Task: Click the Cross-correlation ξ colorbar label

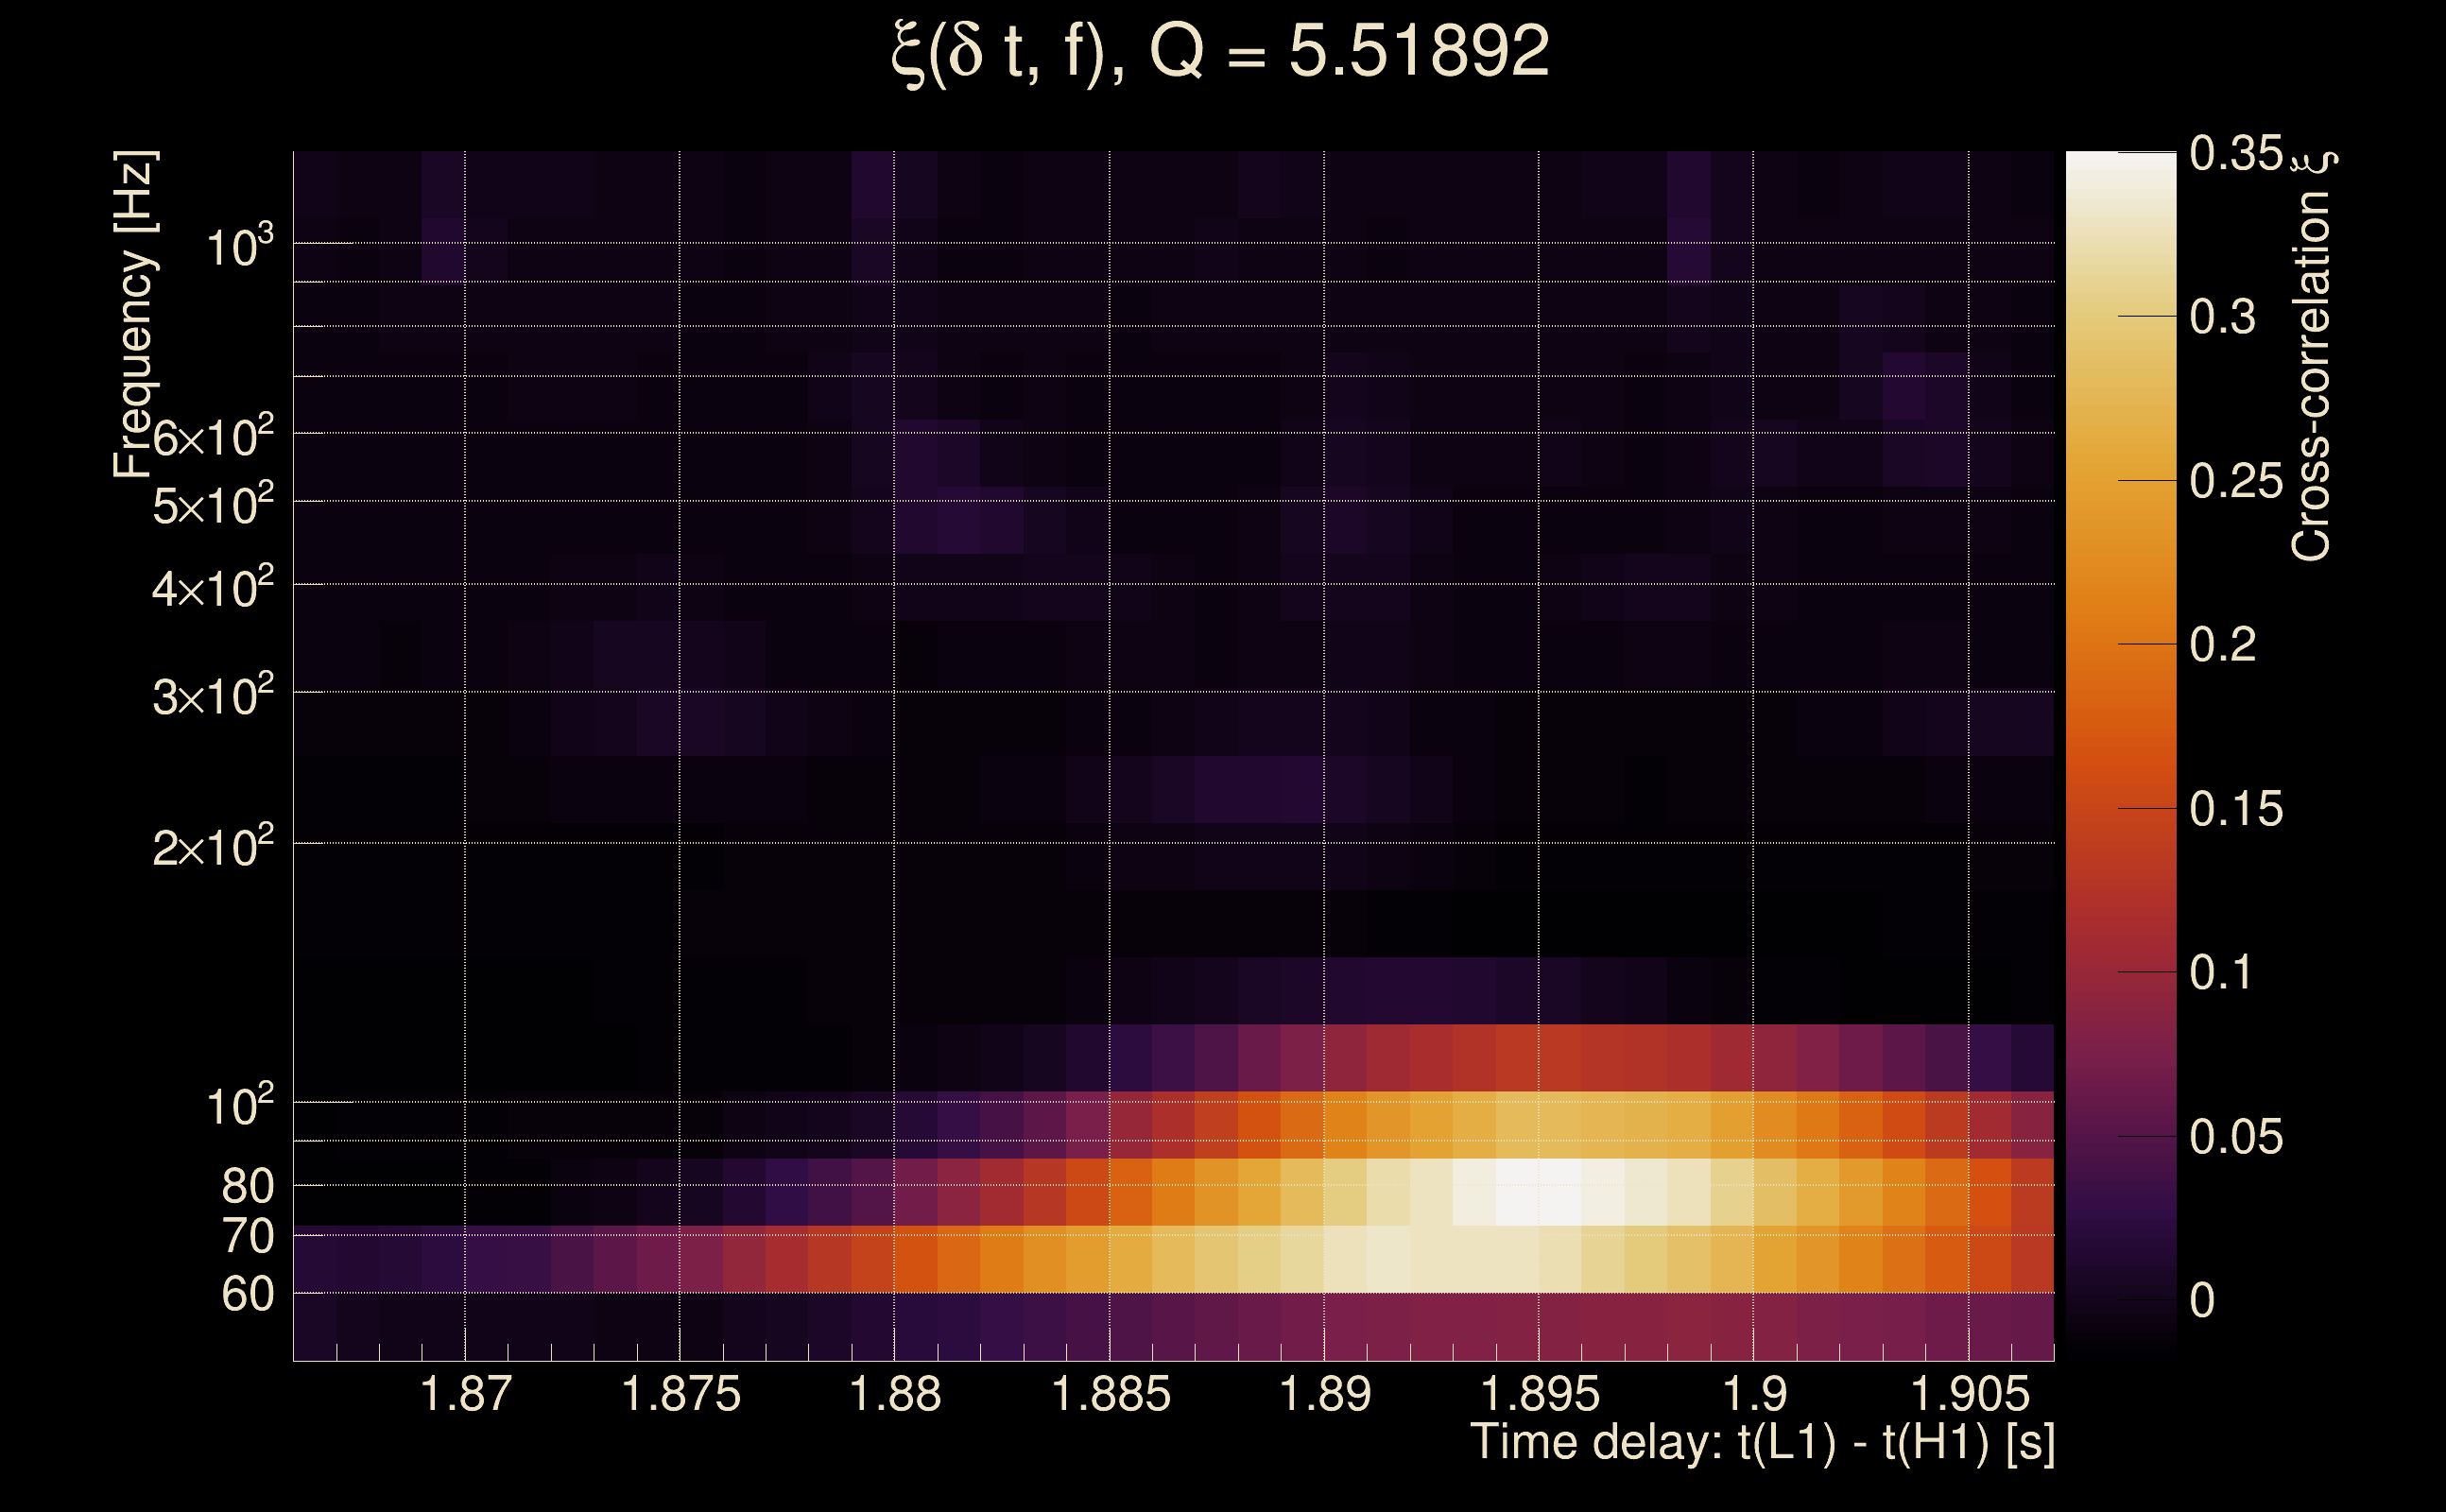Action: coord(2311,355)
